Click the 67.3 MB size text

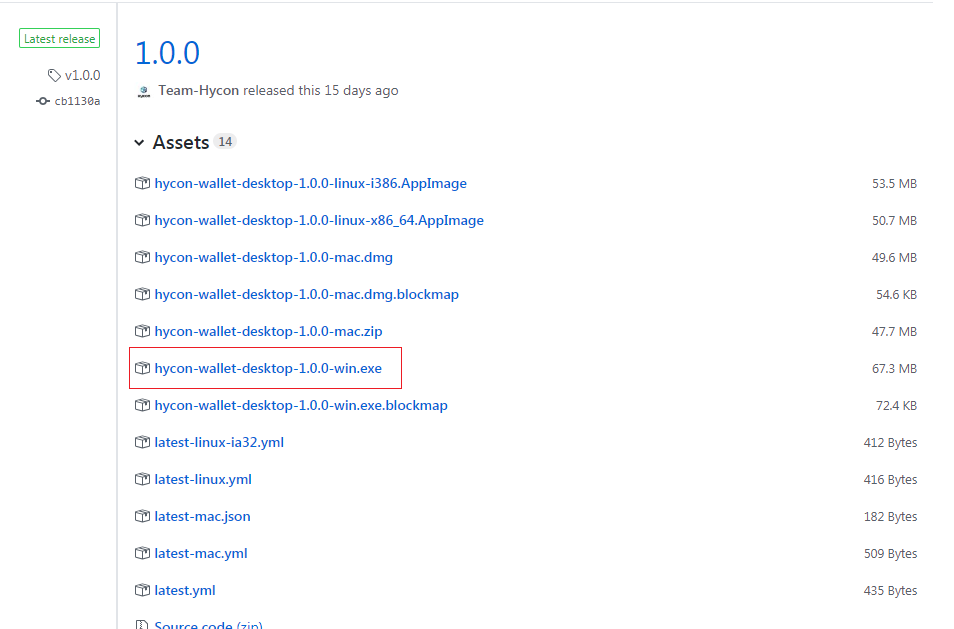(x=894, y=369)
